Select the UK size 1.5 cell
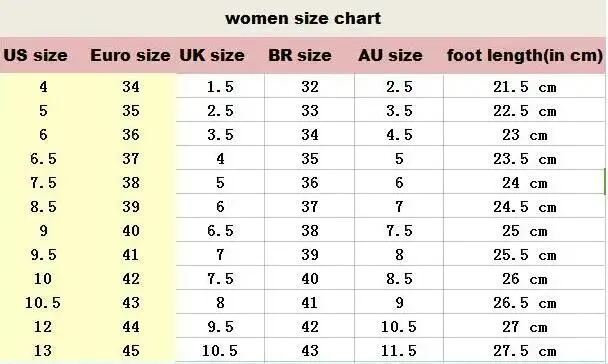This screenshot has width=608, height=364. coord(220,86)
